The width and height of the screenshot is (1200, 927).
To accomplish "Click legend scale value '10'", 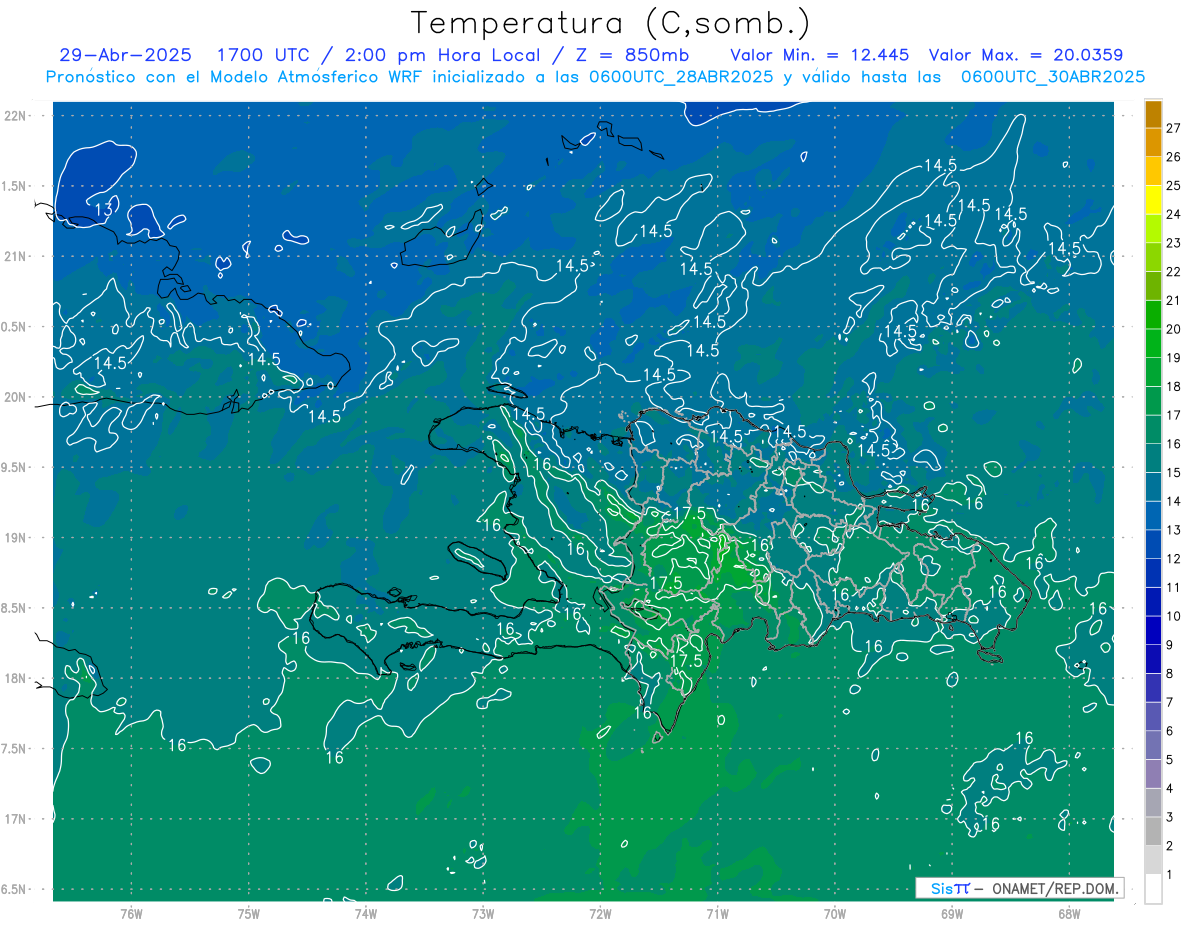I will (1173, 616).
